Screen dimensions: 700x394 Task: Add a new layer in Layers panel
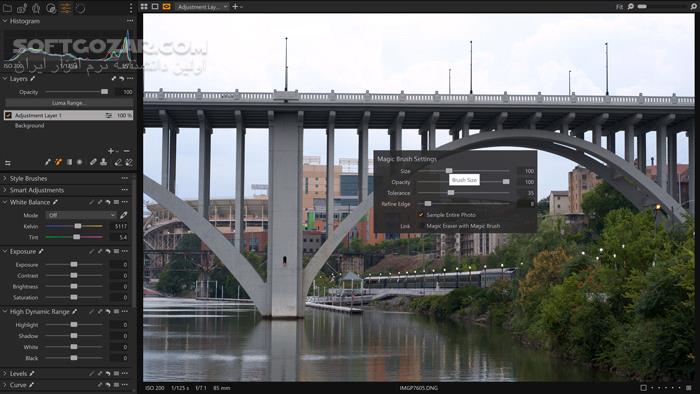pos(111,151)
